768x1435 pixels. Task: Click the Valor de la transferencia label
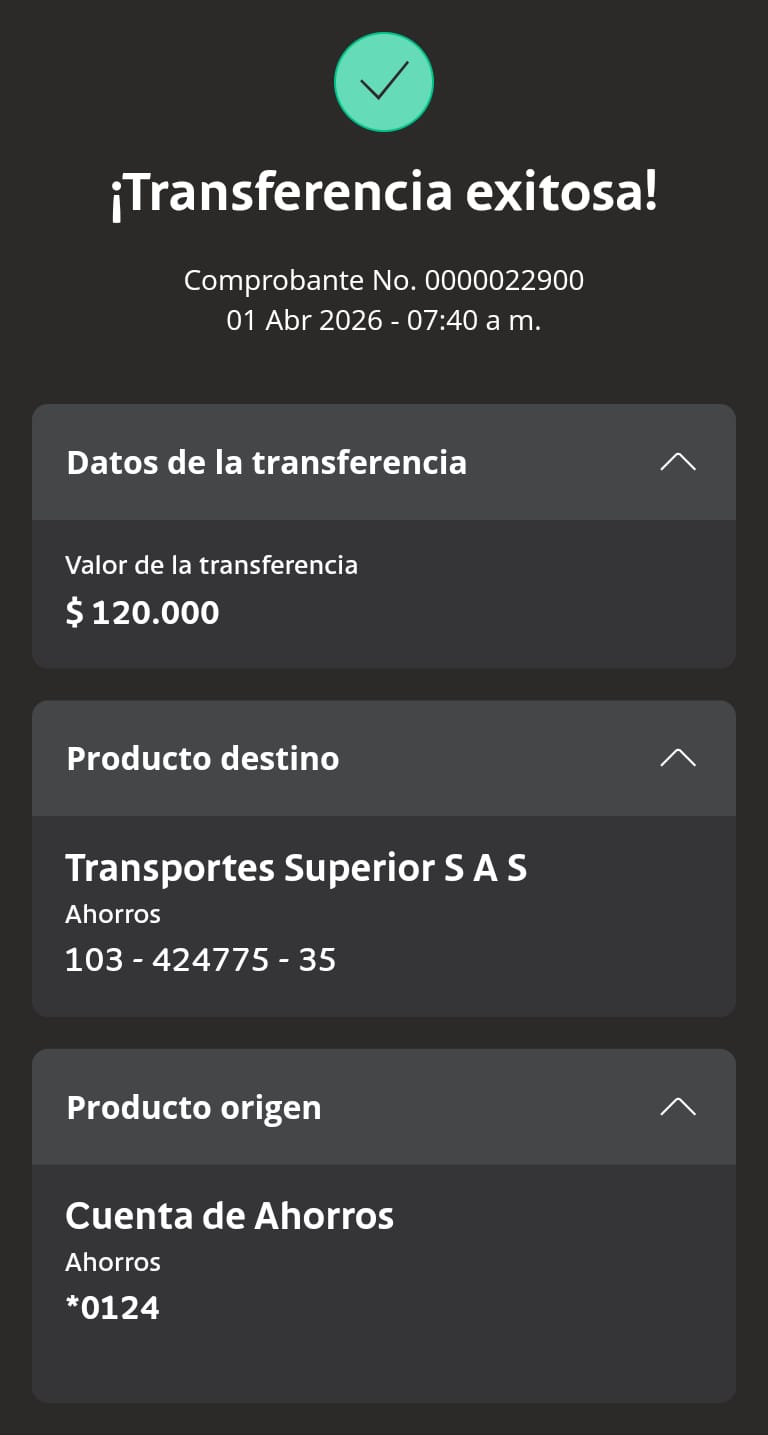coord(211,565)
